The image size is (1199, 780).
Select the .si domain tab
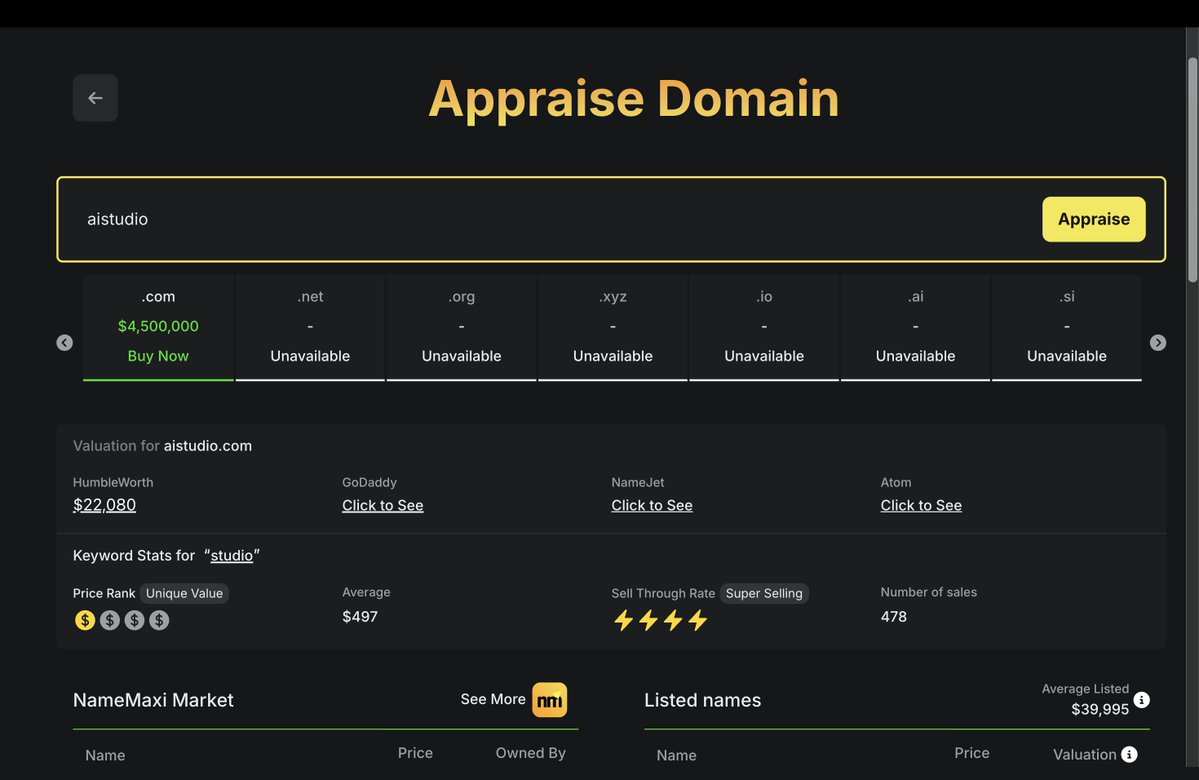coord(1067,327)
